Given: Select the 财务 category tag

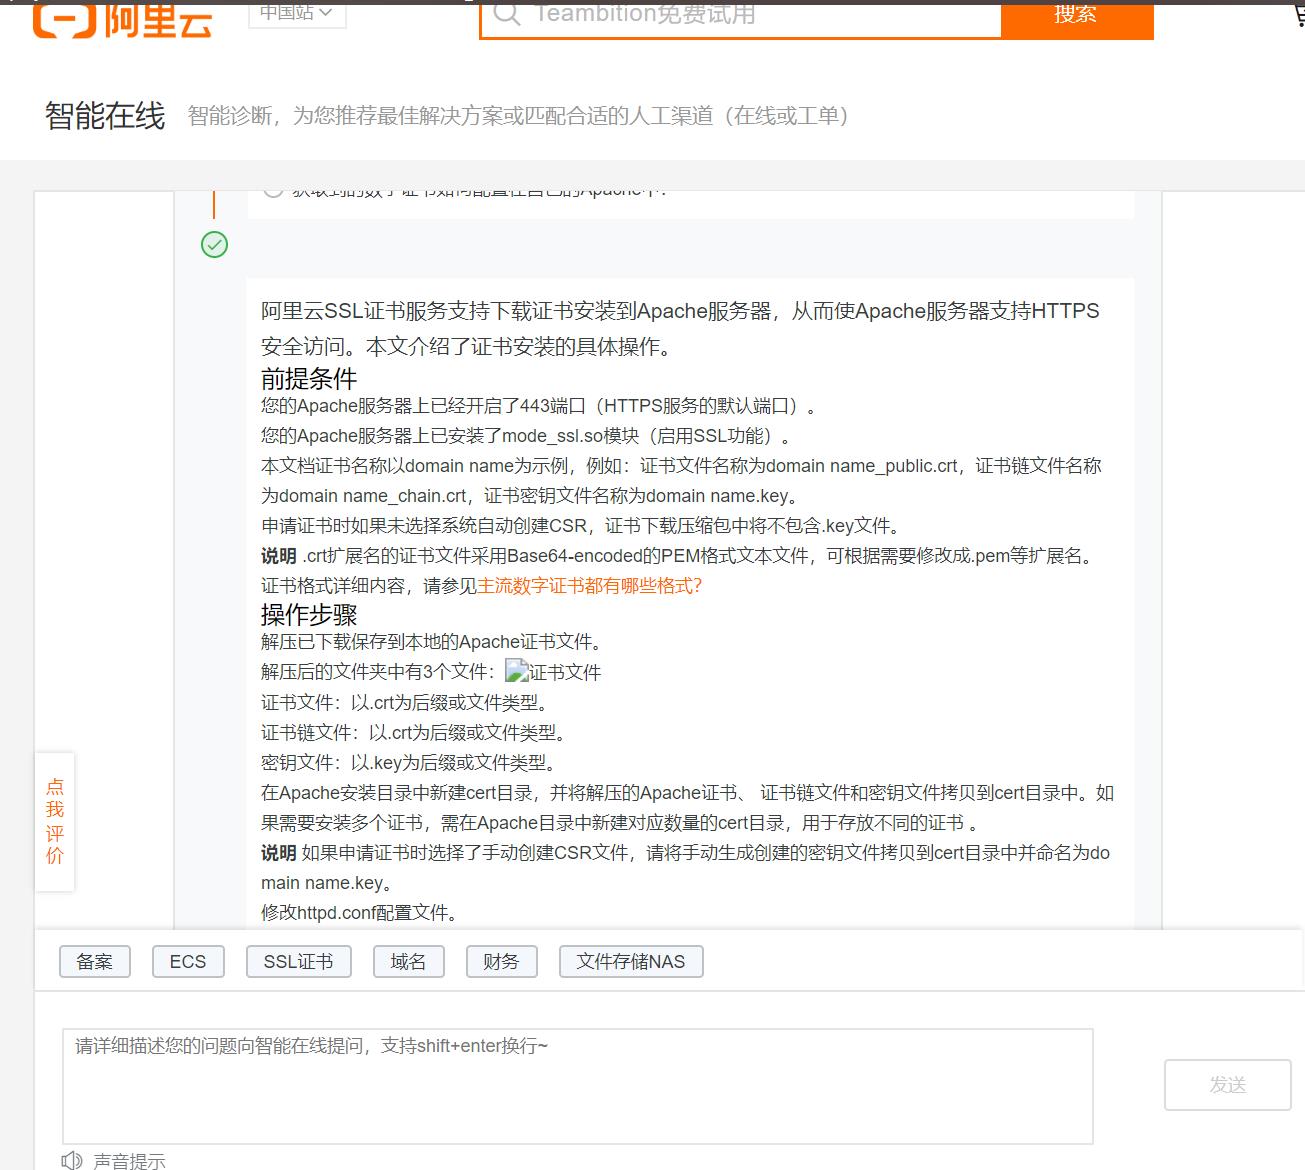Looking at the screenshot, I should coord(501,961).
